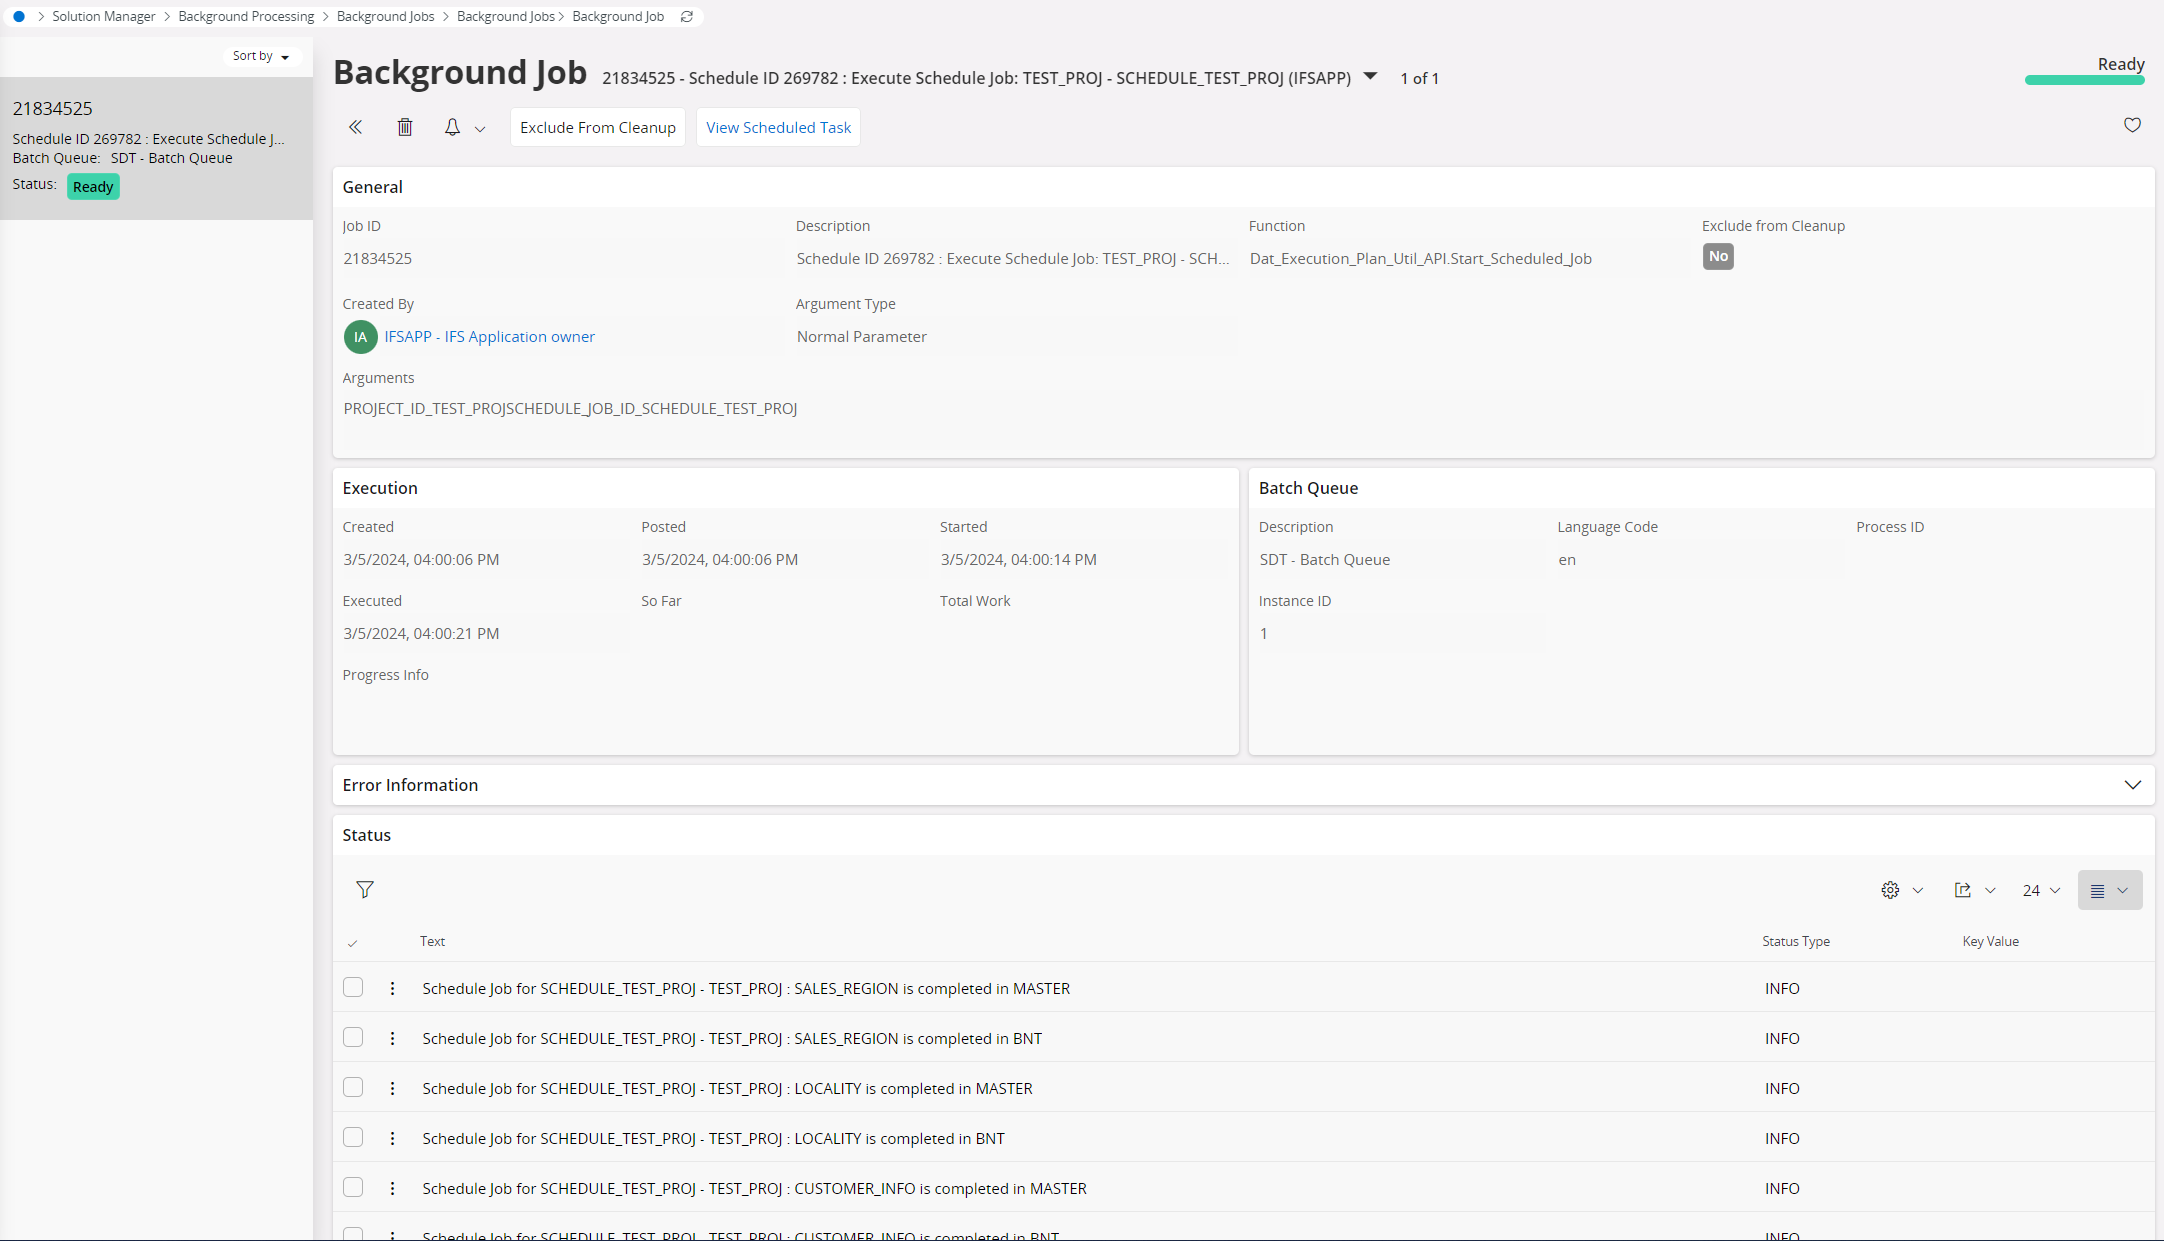This screenshot has width=2164, height=1241.
Task: Click the Exclude From Cleanup button
Action: 597,127
